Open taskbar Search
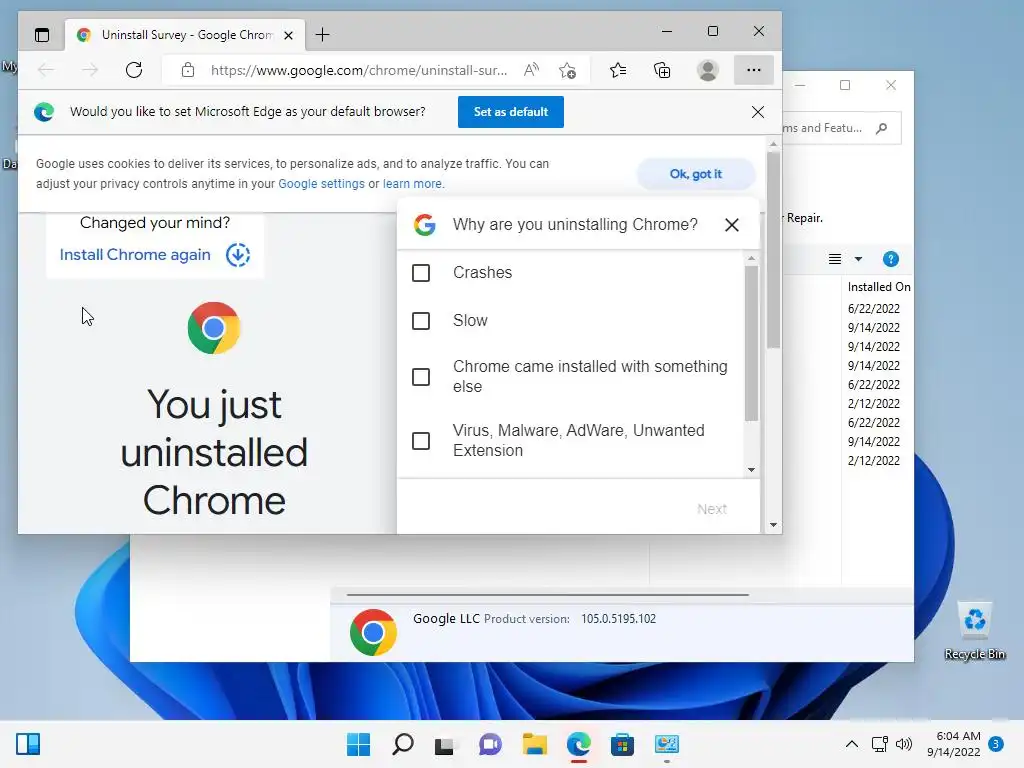1024x768 pixels. point(402,744)
